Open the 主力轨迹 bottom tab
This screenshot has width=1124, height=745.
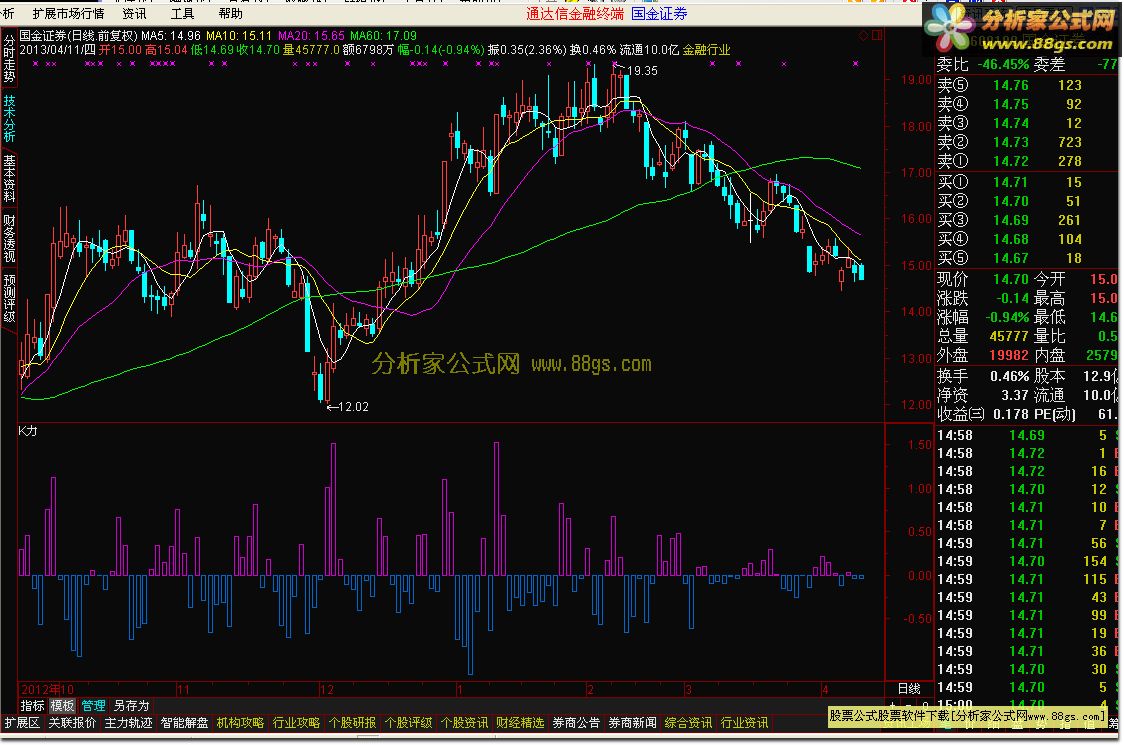(128, 723)
